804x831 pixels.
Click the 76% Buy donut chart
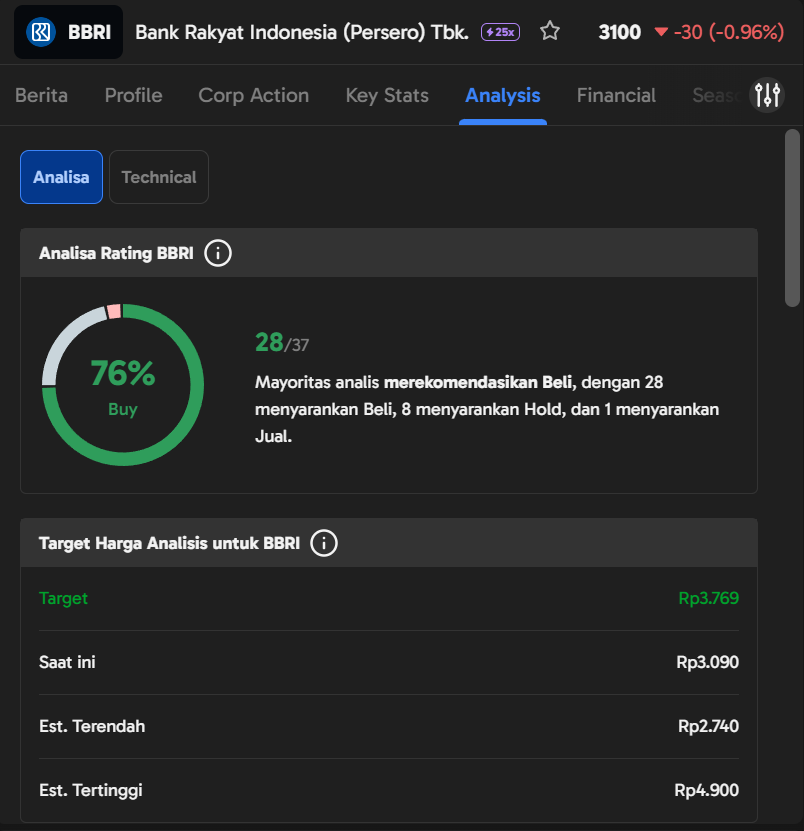point(123,385)
